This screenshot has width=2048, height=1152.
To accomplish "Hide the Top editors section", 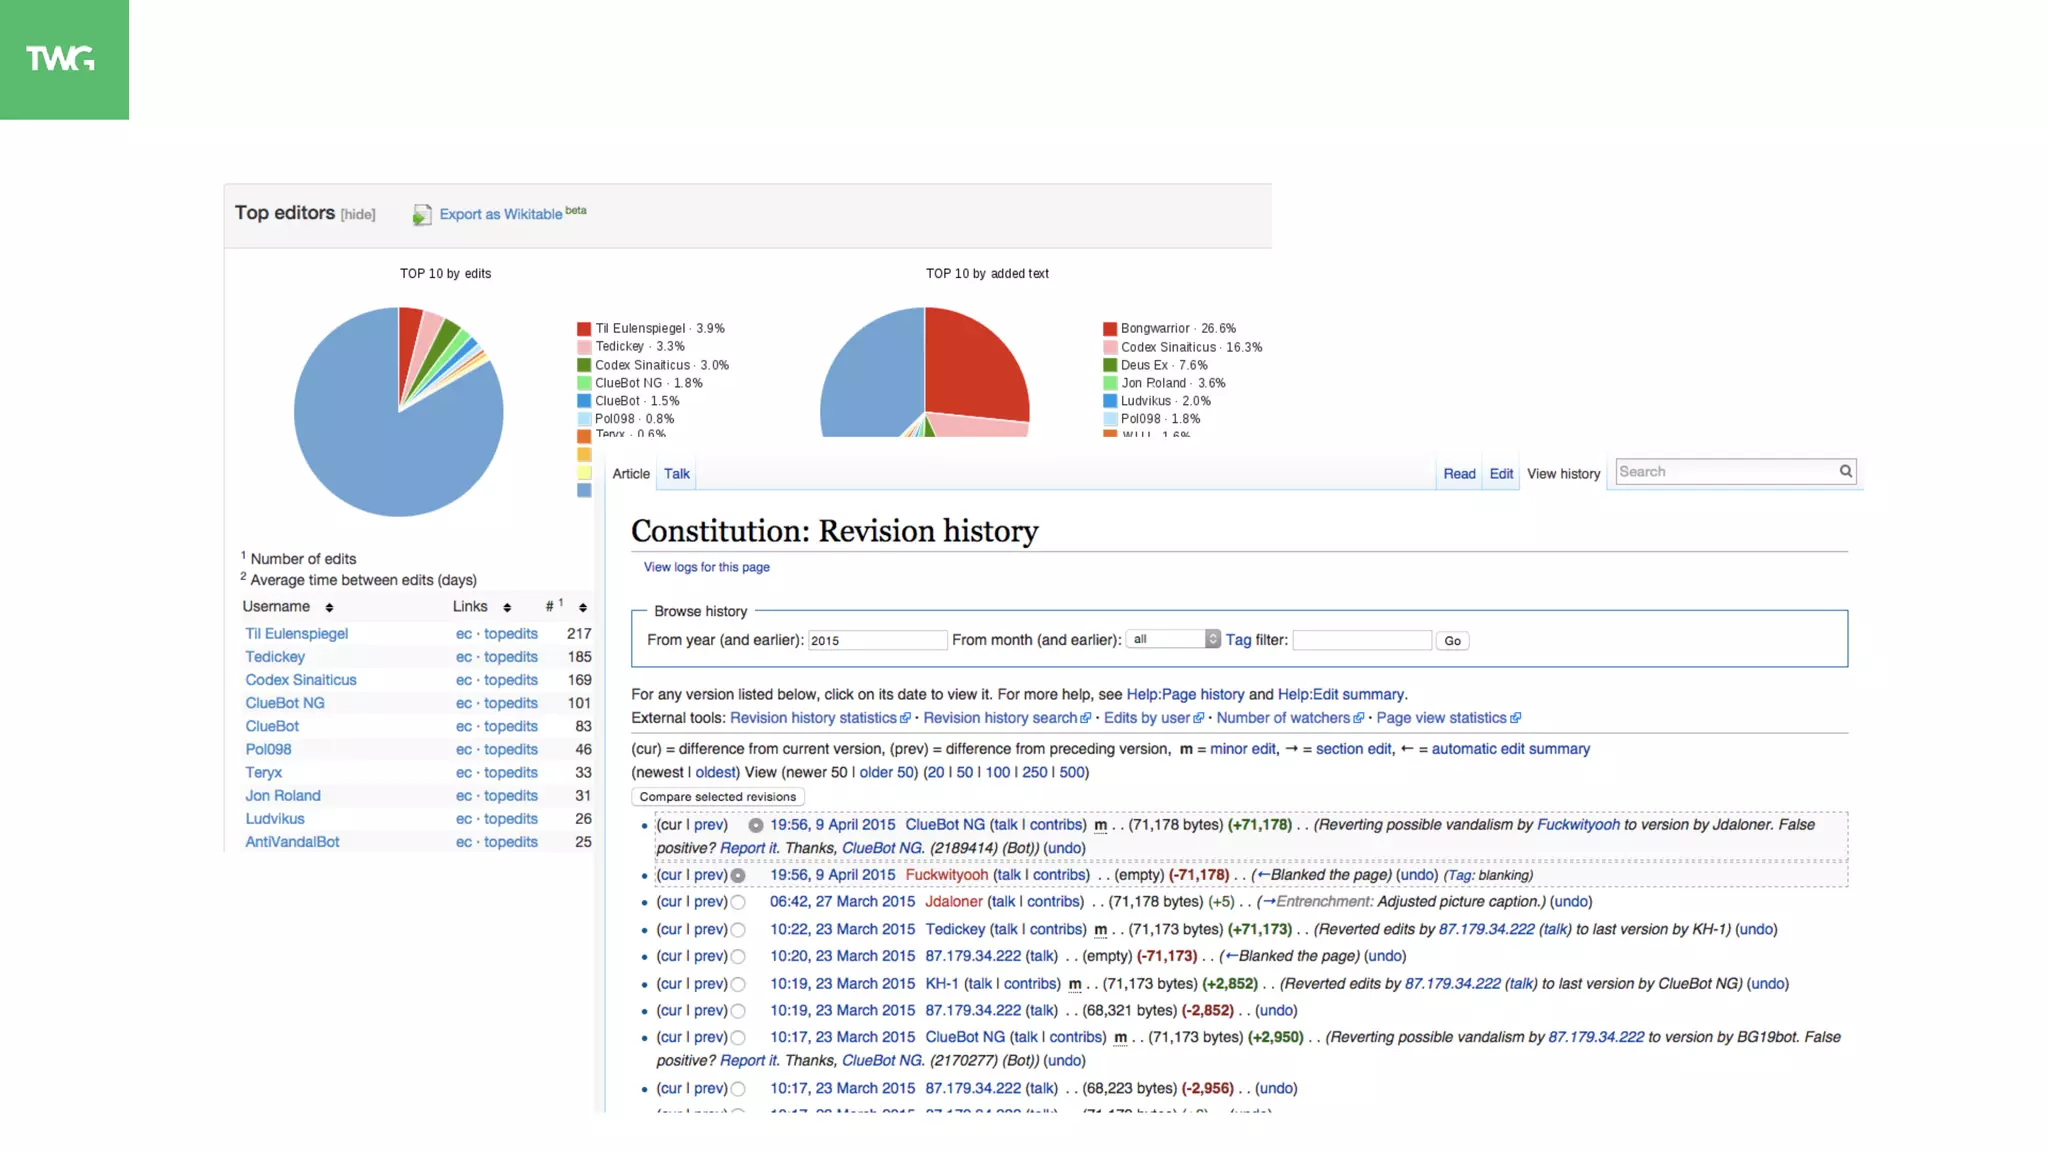I will [x=358, y=215].
